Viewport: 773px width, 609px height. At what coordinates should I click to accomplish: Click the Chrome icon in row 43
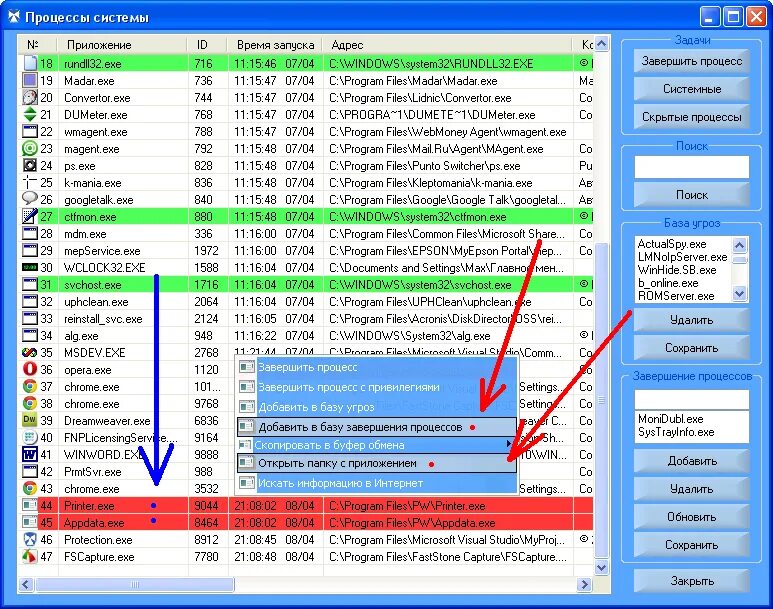[30, 488]
